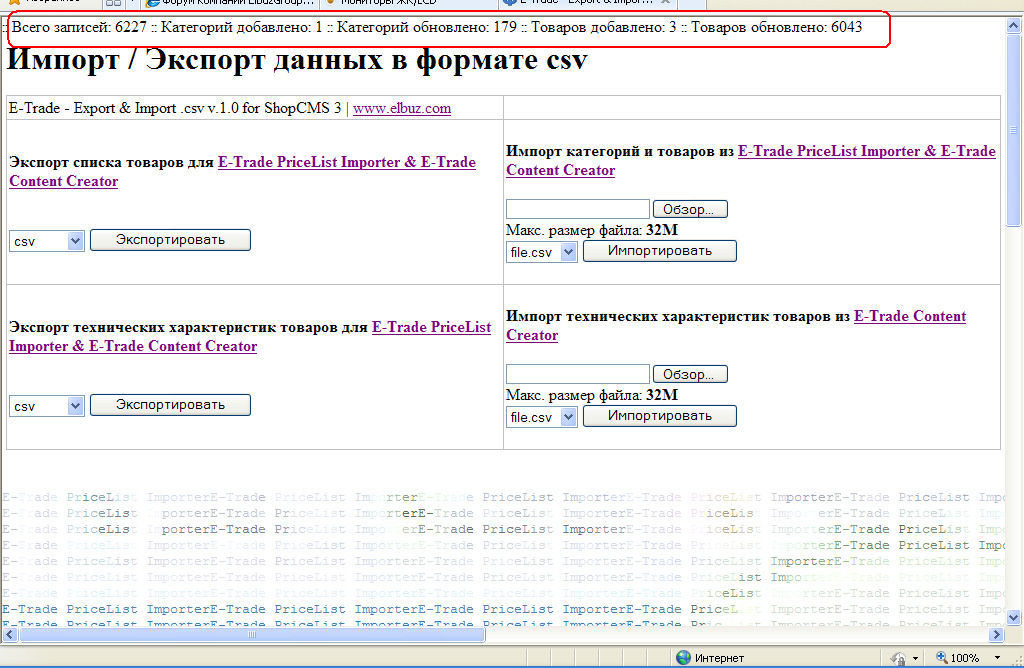Image resolution: width=1024 pixels, height=668 pixels.
Task: Click the horizontal scrollbar right arrow
Action: coord(997,634)
